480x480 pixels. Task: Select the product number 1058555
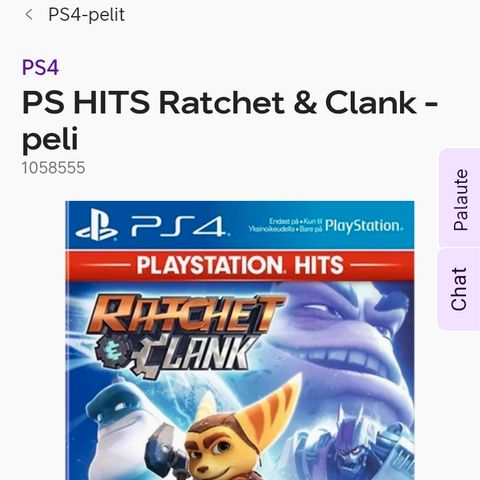pyautogui.click(x=53, y=168)
